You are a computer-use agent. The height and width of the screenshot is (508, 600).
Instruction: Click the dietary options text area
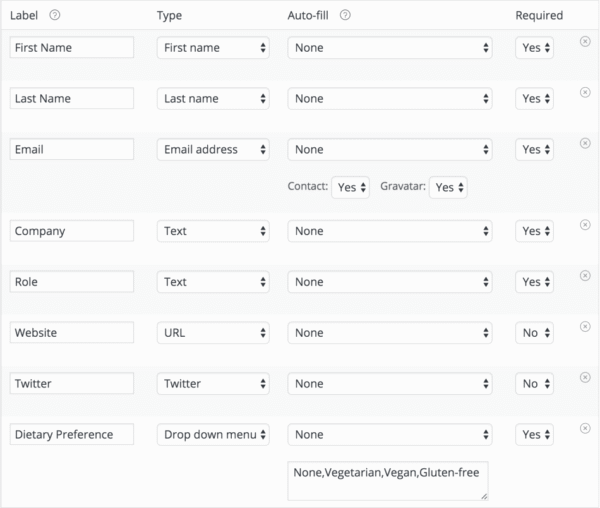(x=388, y=481)
